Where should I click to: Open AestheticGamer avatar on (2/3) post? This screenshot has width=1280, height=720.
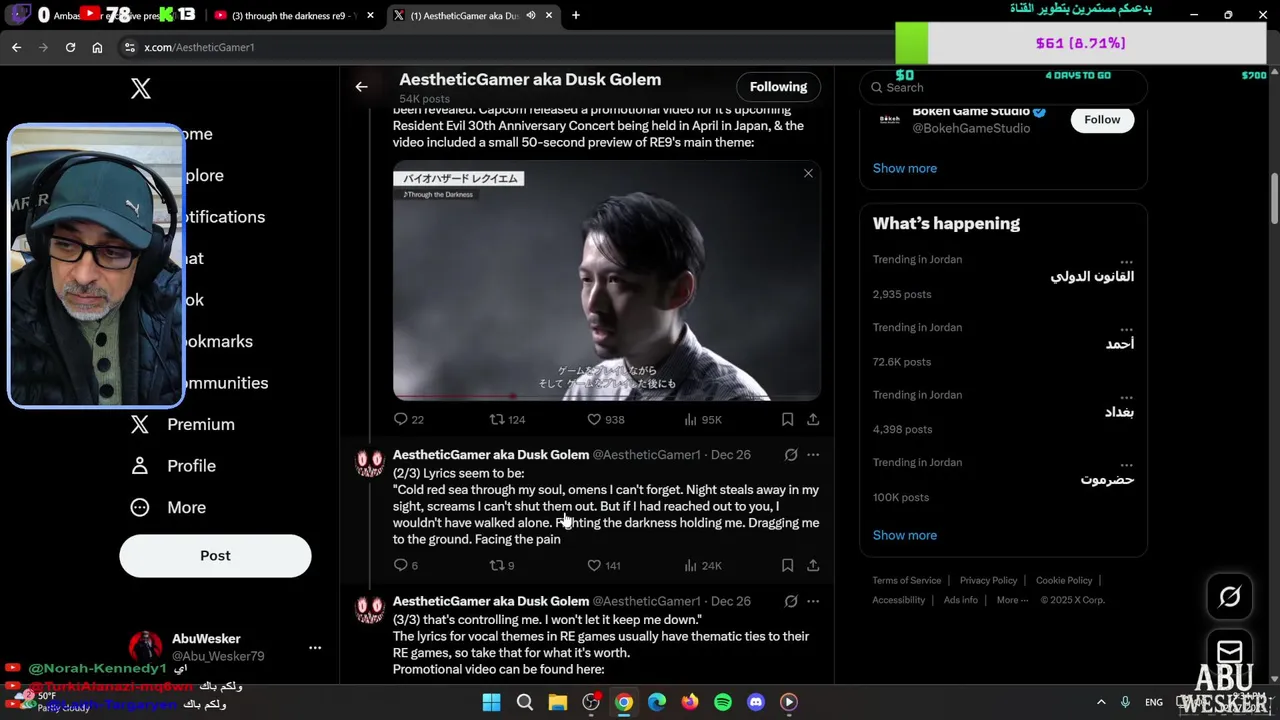tap(370, 464)
